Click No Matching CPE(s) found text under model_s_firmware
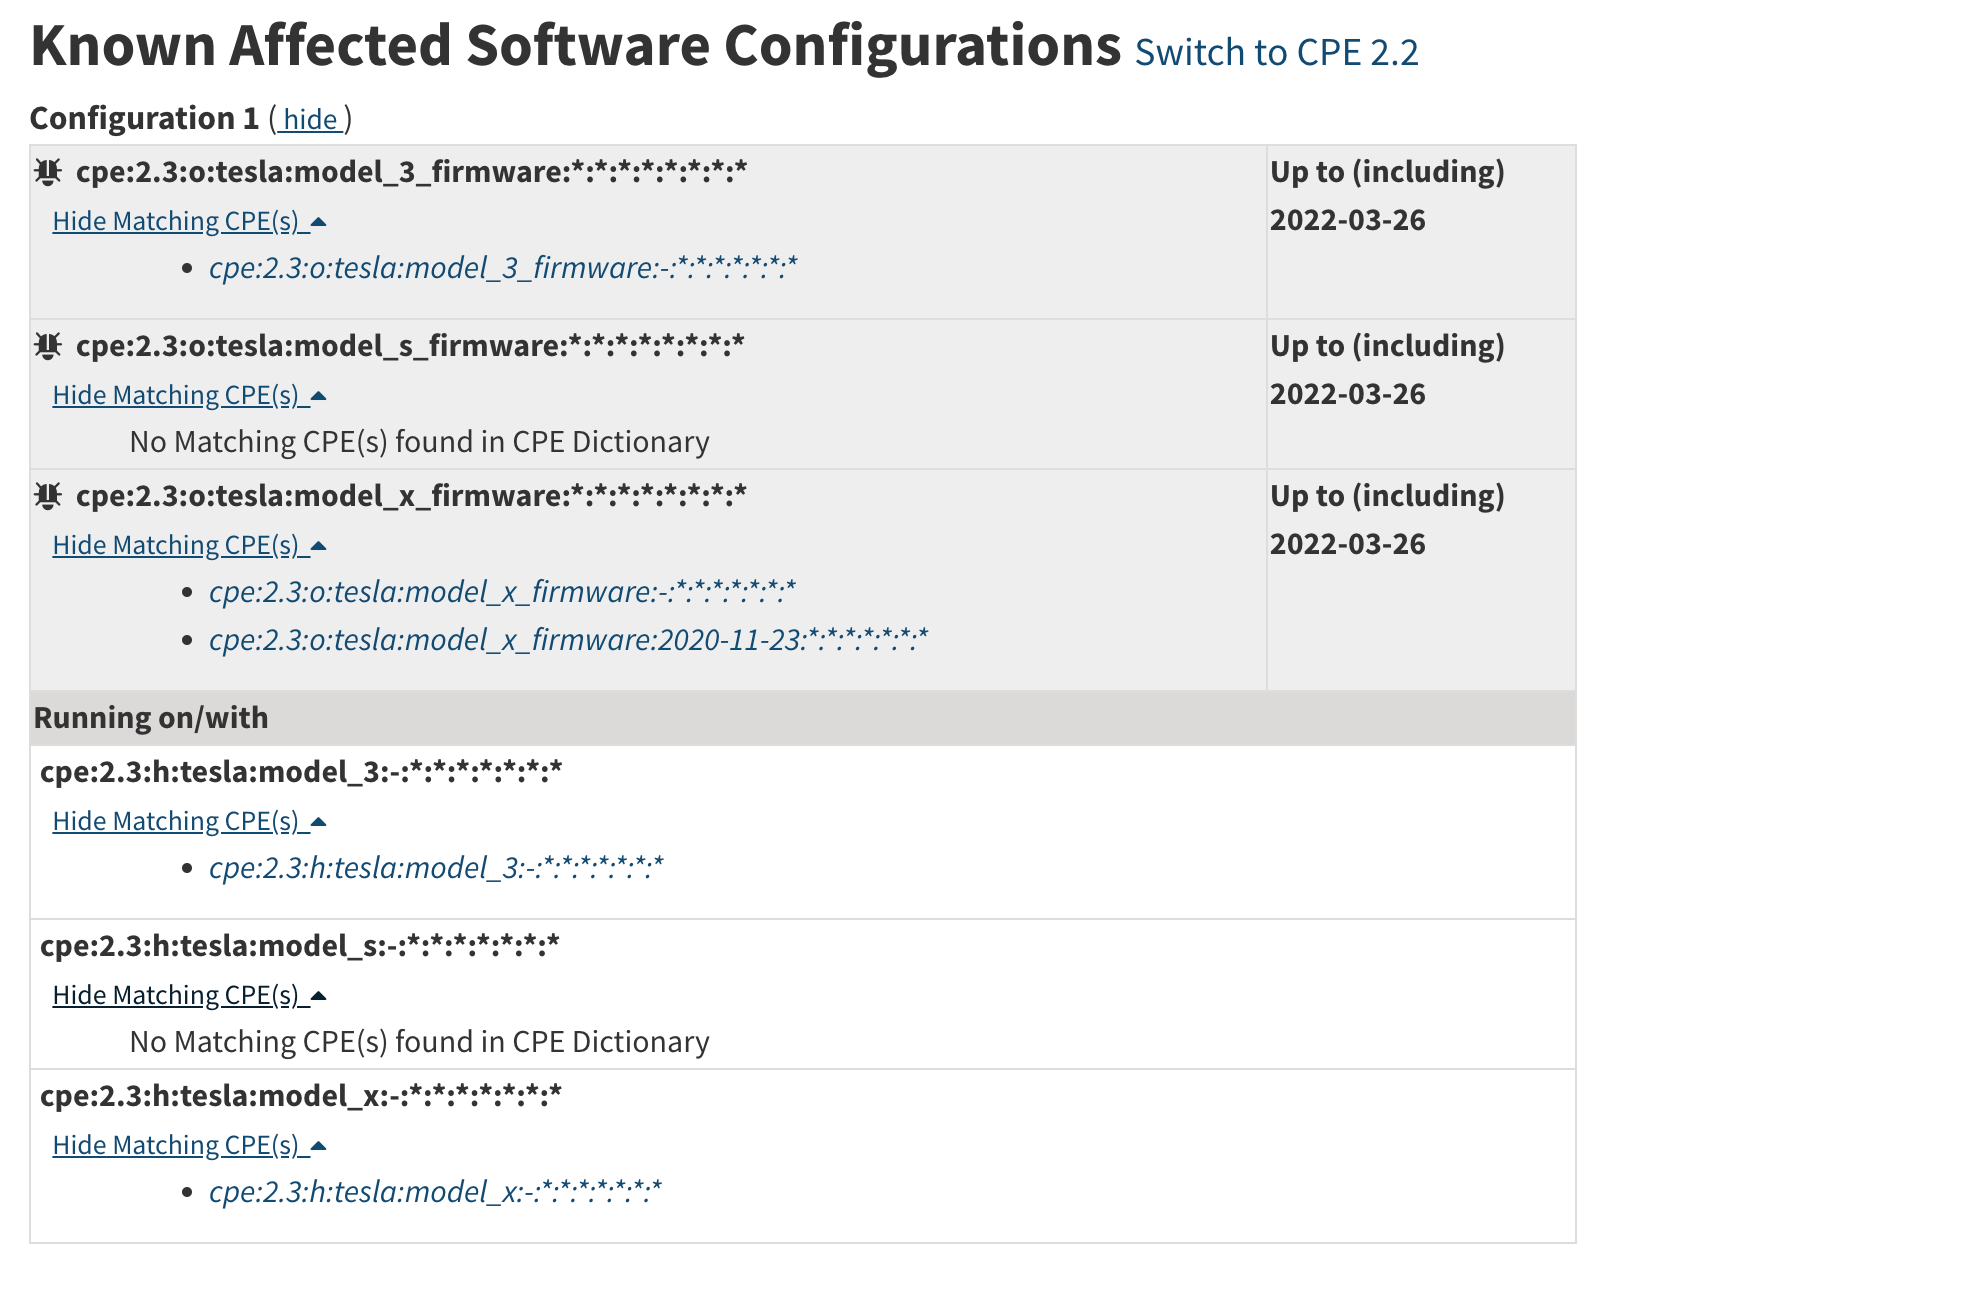1962x1290 pixels. (x=418, y=440)
